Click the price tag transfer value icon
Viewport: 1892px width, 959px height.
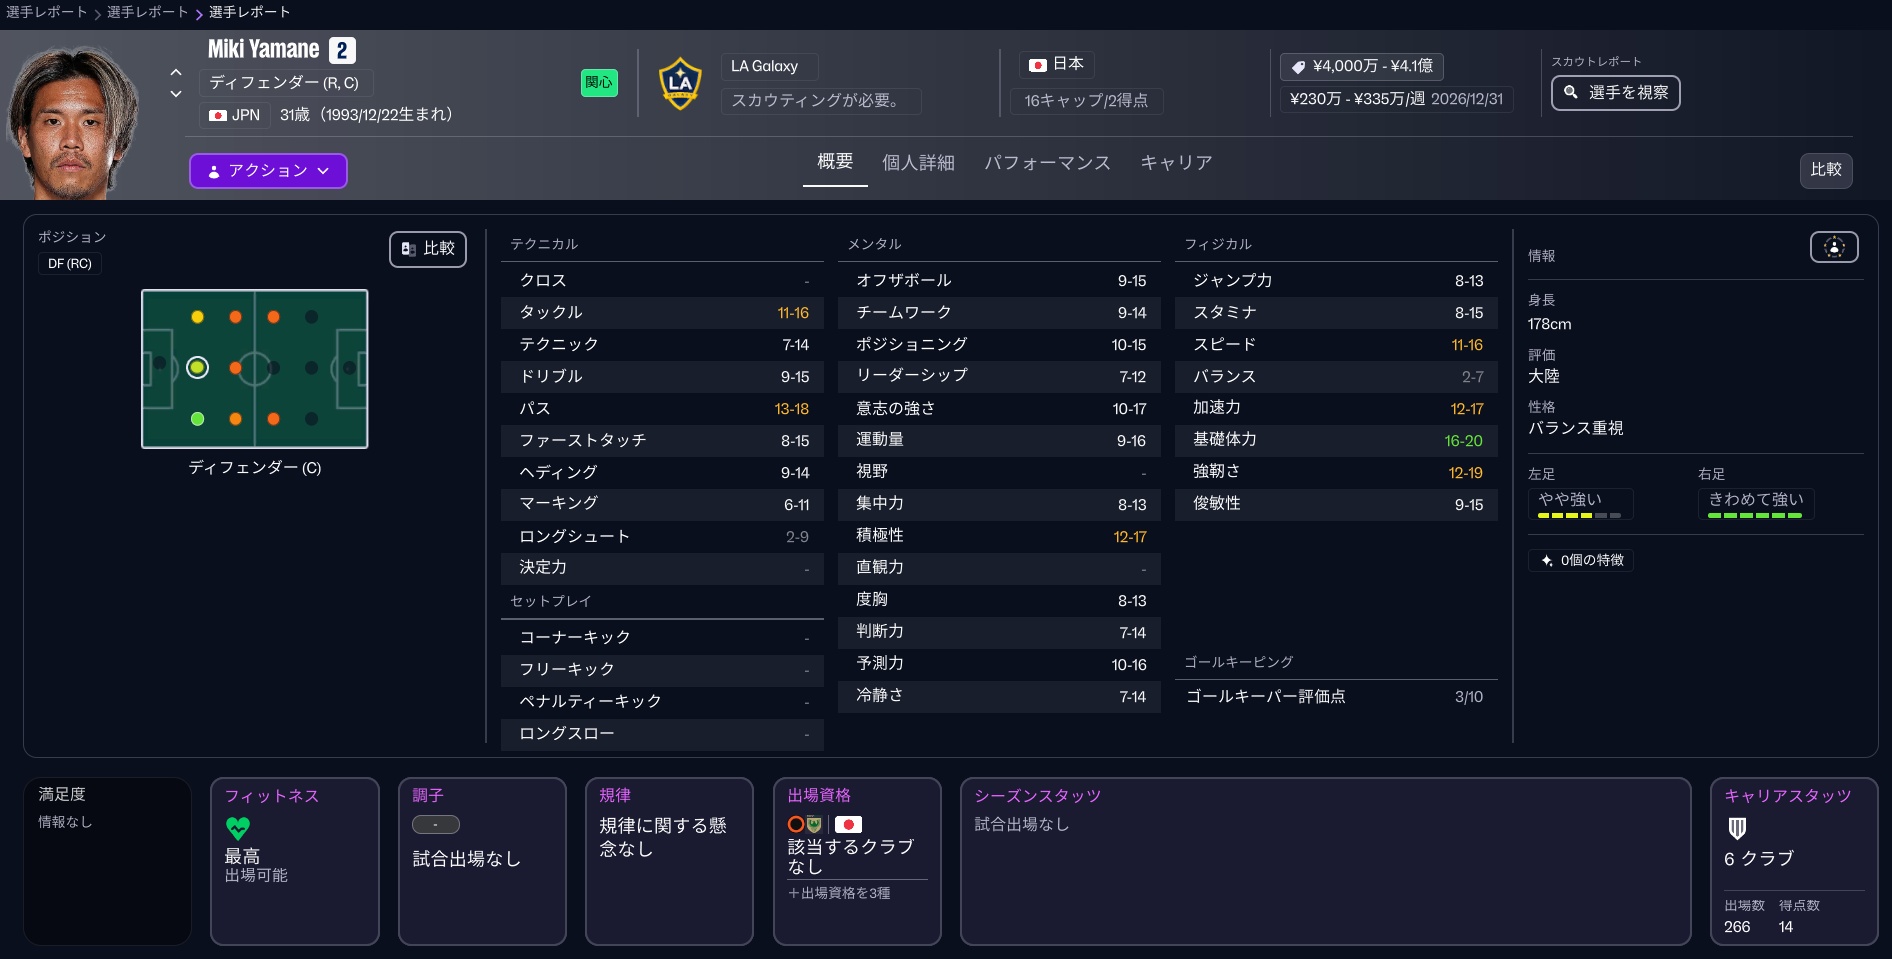click(x=1298, y=67)
